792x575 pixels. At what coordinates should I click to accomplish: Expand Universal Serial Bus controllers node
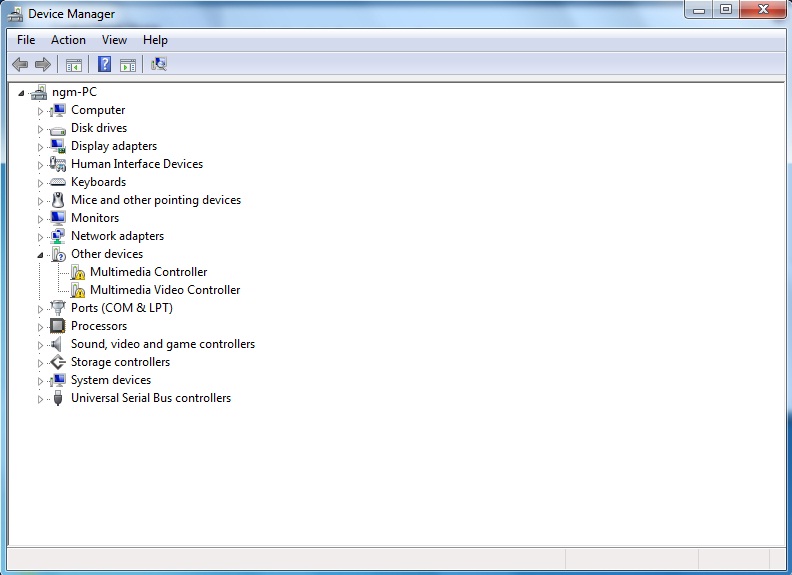pyautogui.click(x=40, y=399)
